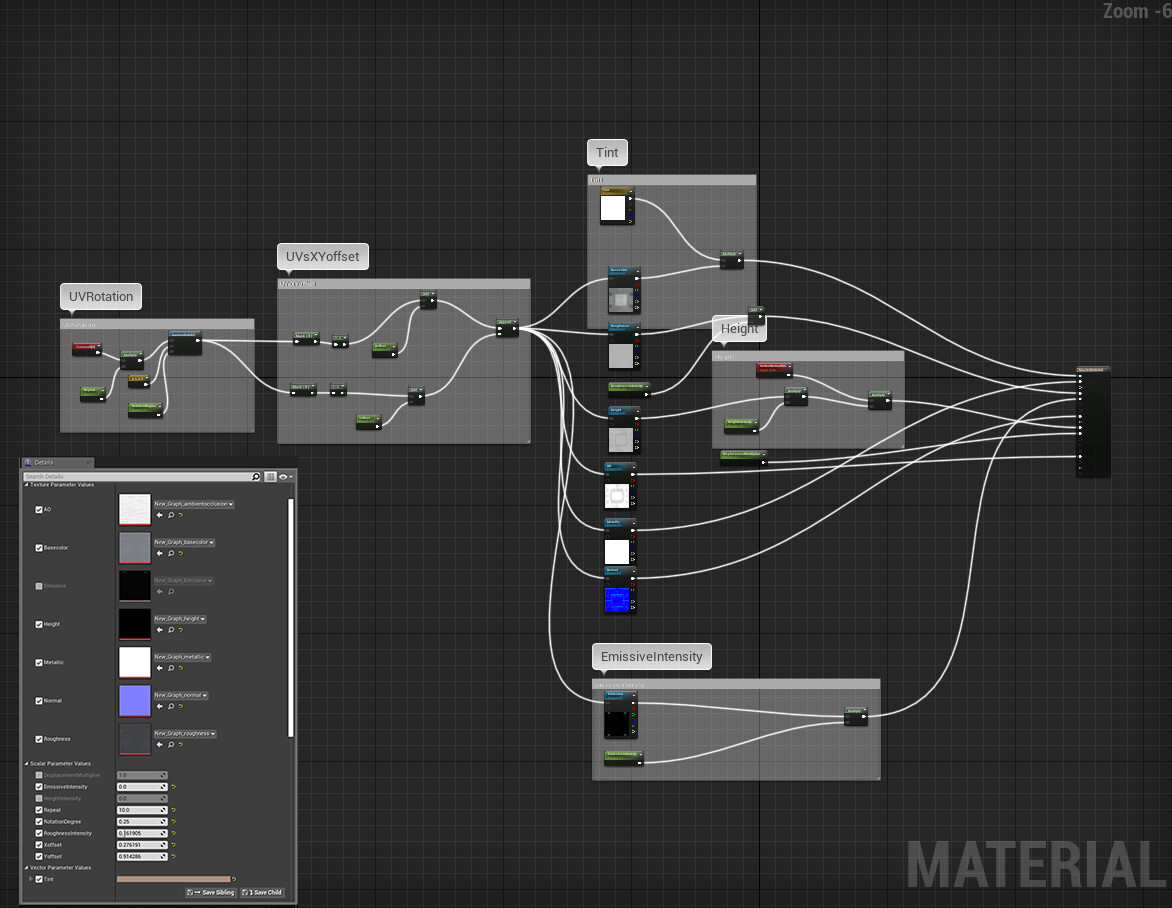Click the Search Details input field
This screenshot has height=908, width=1172.
[137, 476]
